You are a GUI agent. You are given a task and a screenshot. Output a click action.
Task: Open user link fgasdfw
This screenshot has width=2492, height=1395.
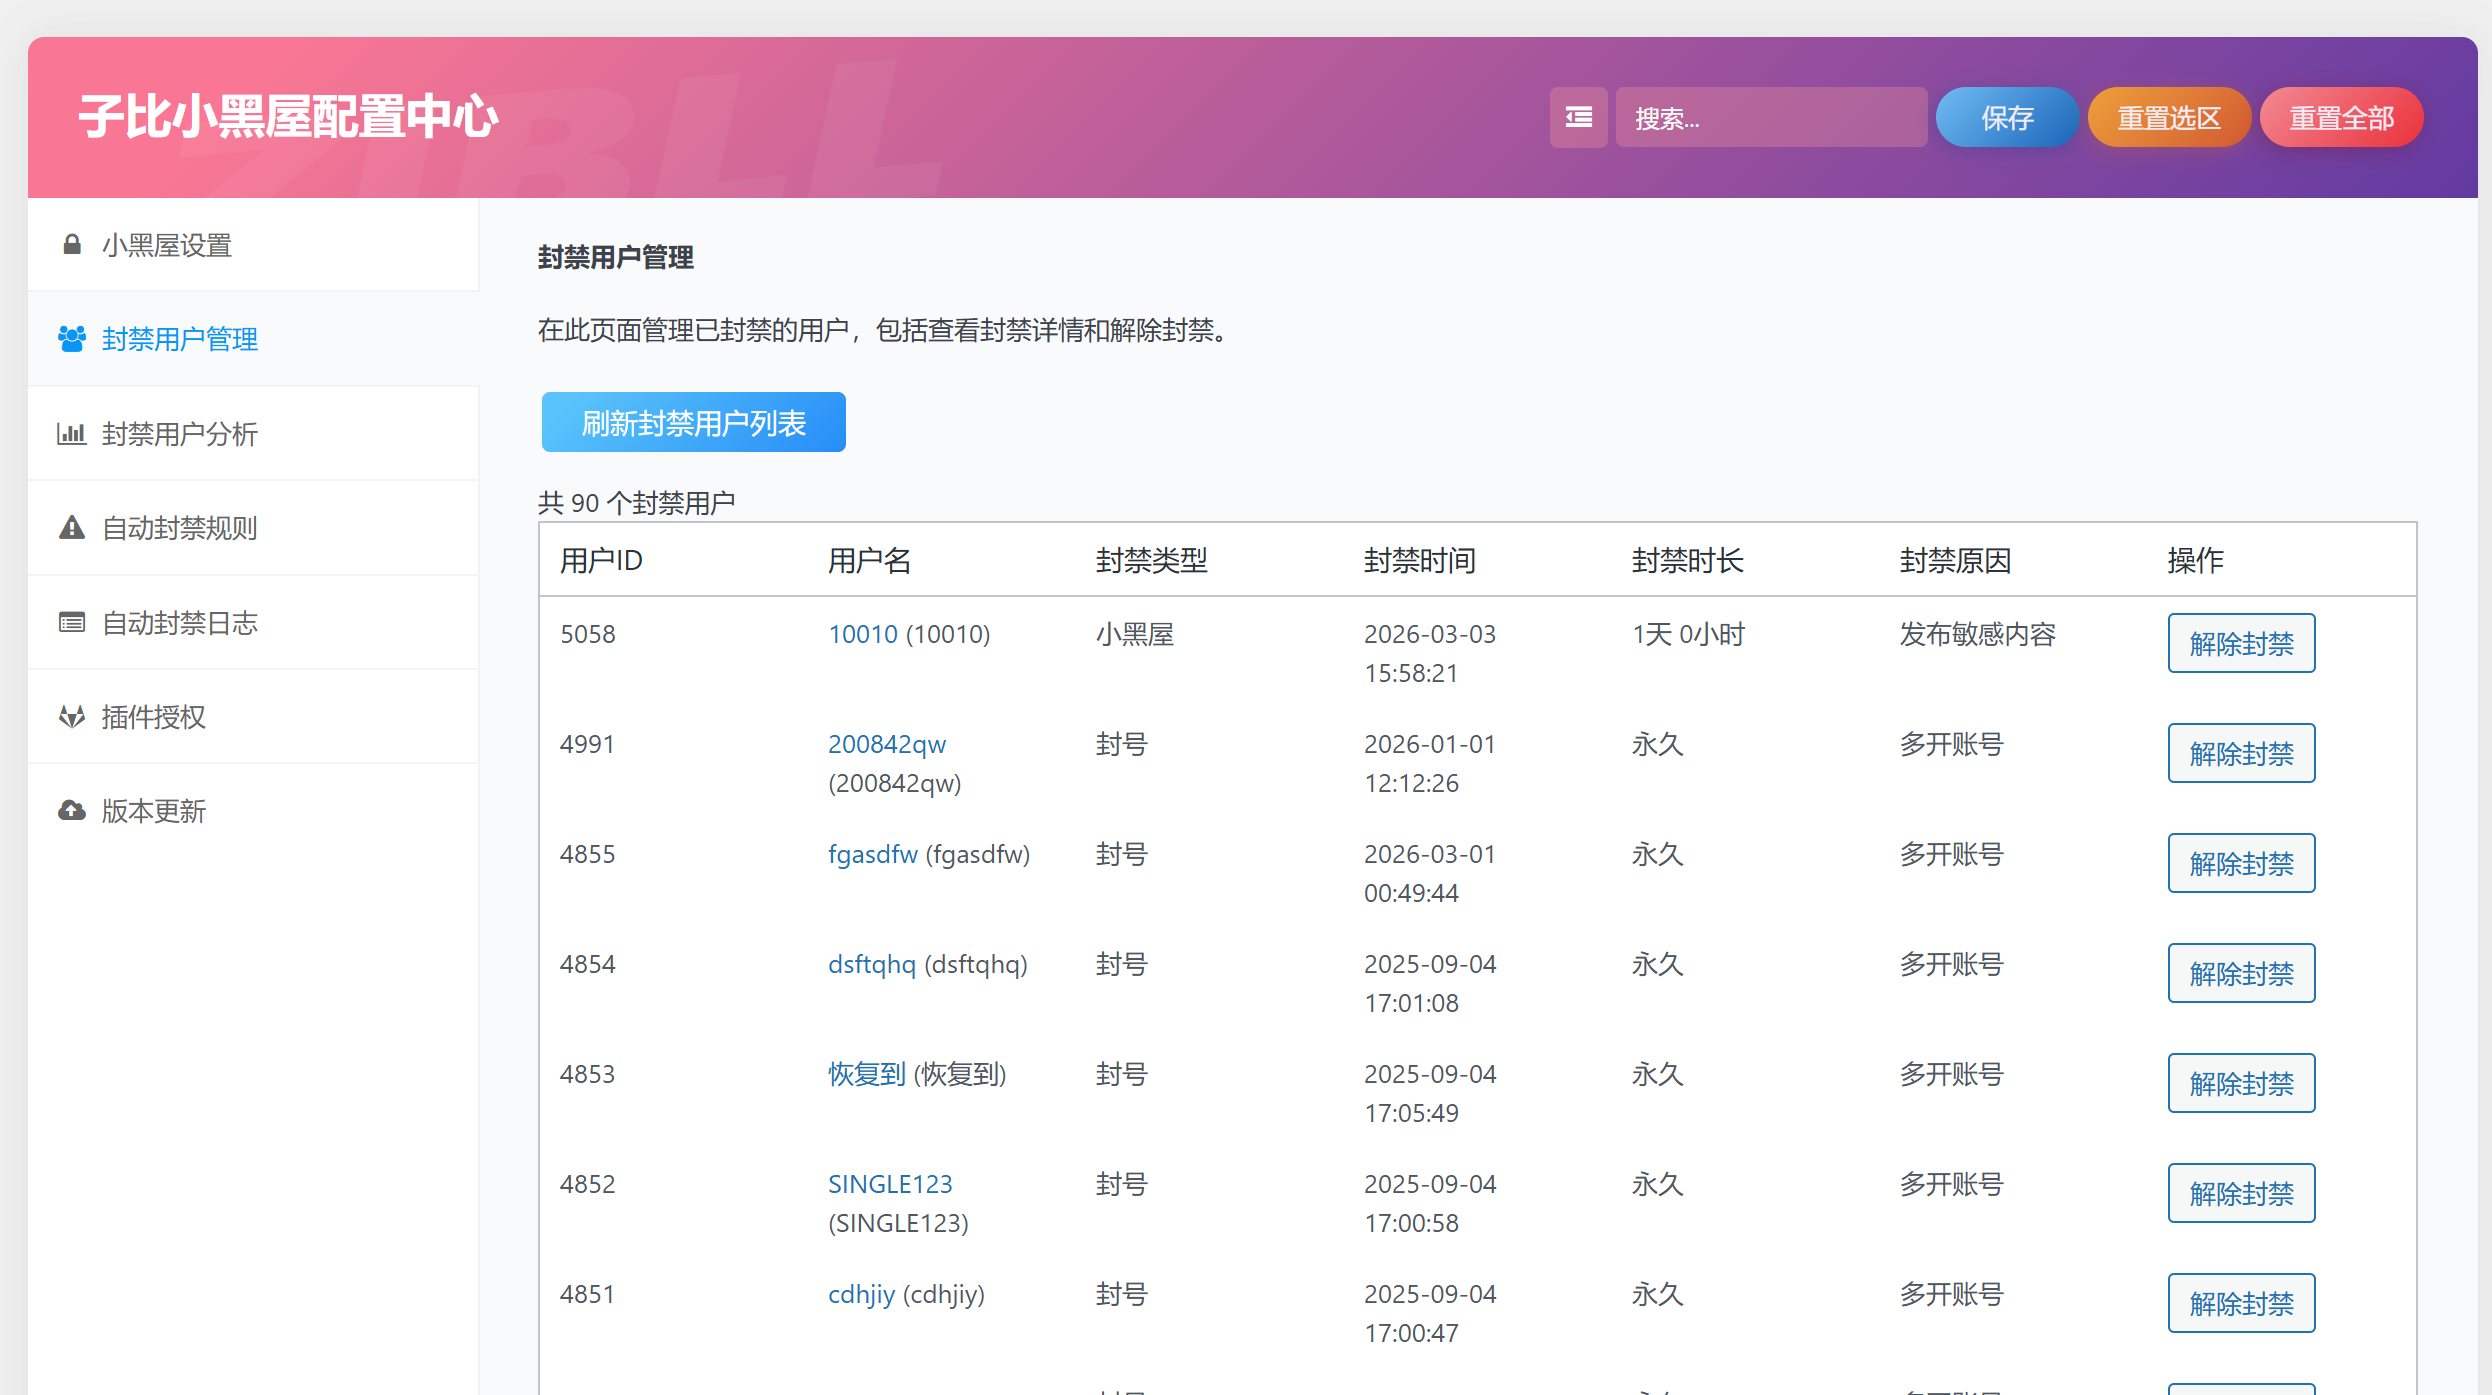873,855
